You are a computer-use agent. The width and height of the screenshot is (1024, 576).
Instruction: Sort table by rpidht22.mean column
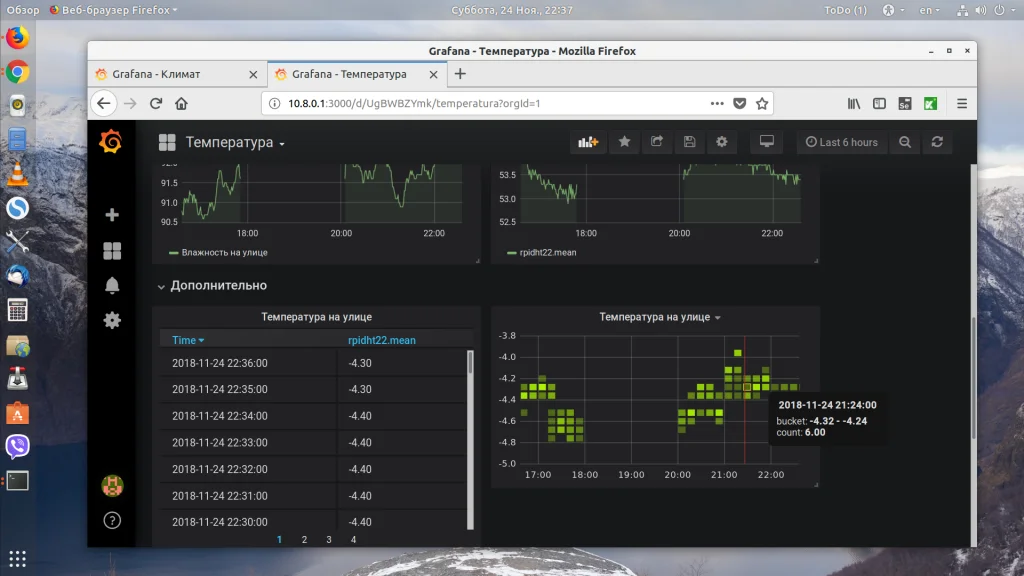(381, 340)
